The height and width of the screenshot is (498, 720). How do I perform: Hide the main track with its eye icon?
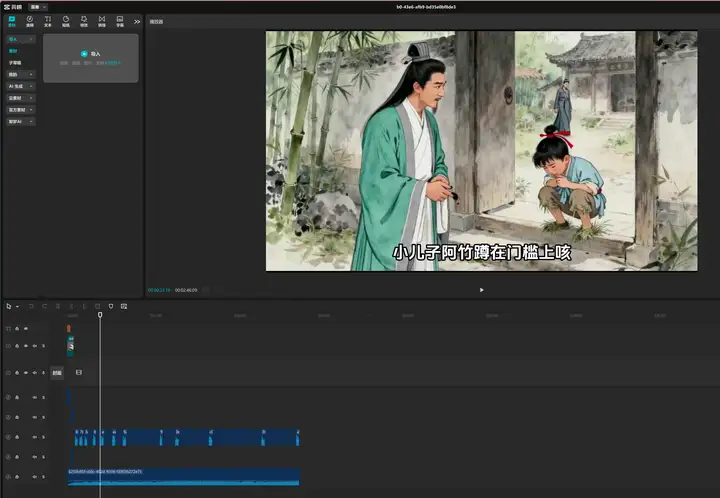coord(26,373)
